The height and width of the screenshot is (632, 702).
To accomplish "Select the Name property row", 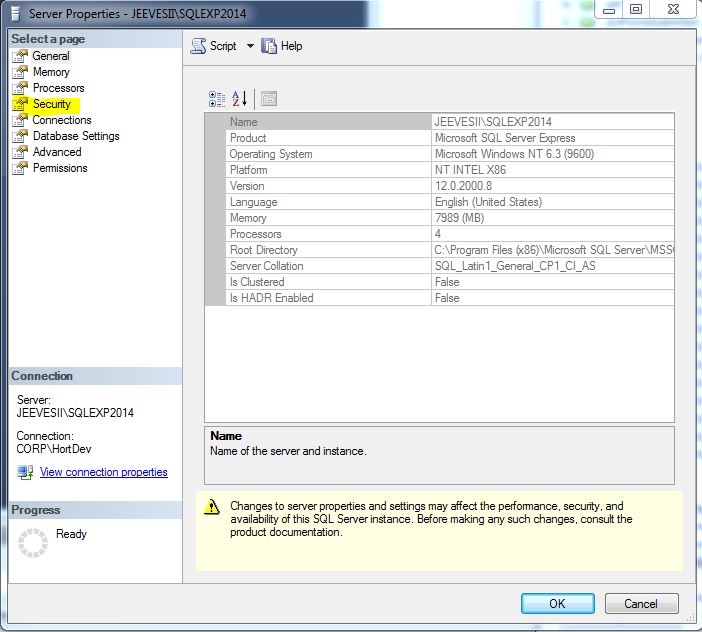I will [439, 122].
